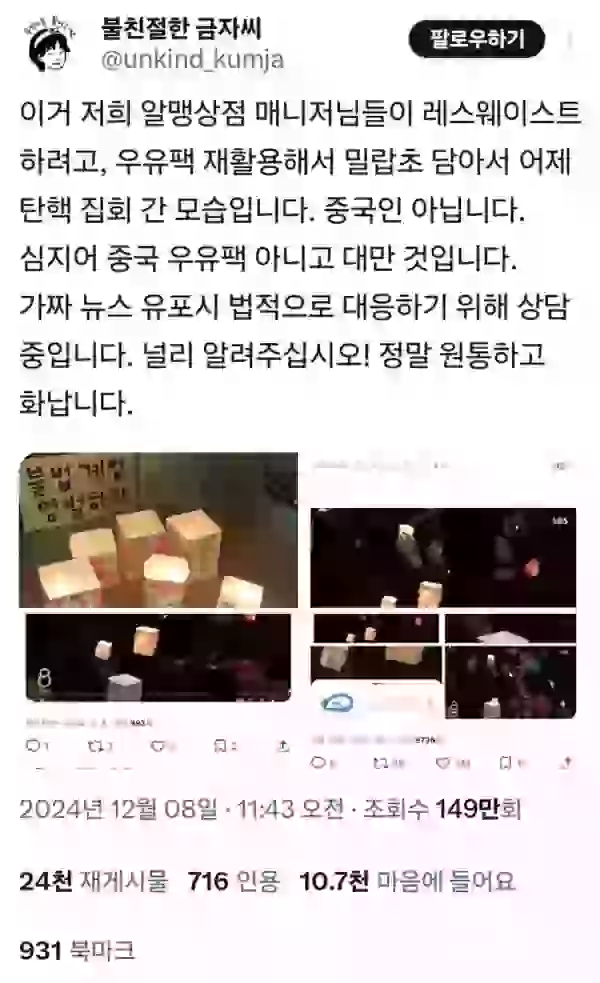Image resolution: width=600 pixels, height=983 pixels.
Task: Open the candle milk-carton photo with handwritten sign
Action: pyautogui.click(x=159, y=530)
